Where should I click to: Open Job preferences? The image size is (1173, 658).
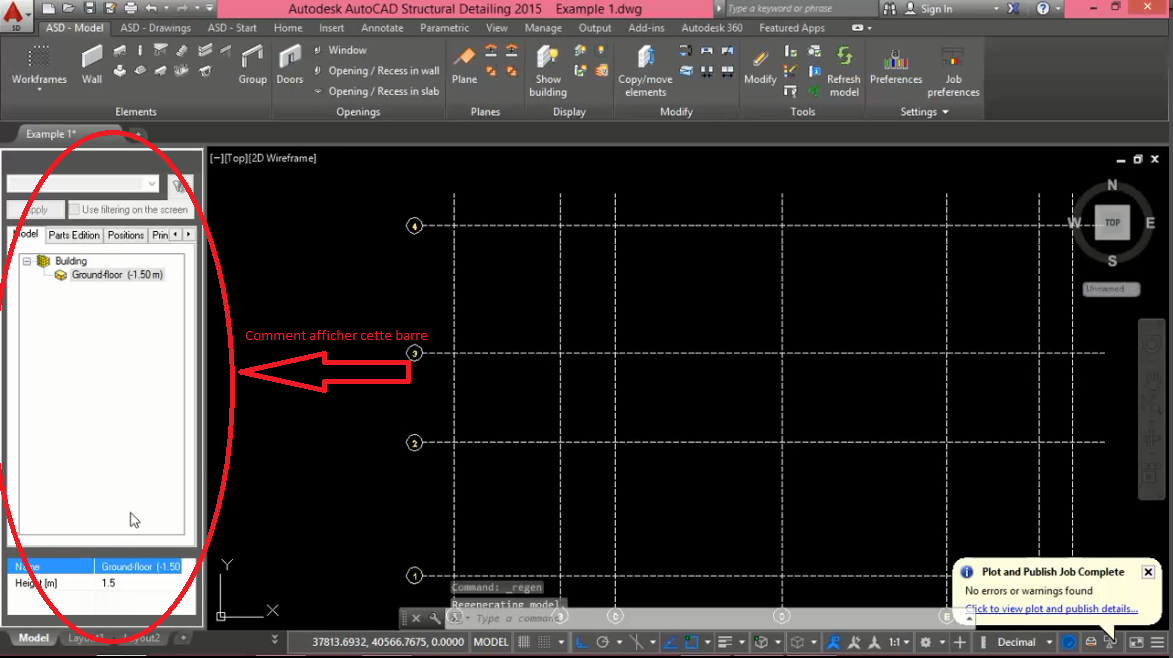pyautogui.click(x=953, y=70)
